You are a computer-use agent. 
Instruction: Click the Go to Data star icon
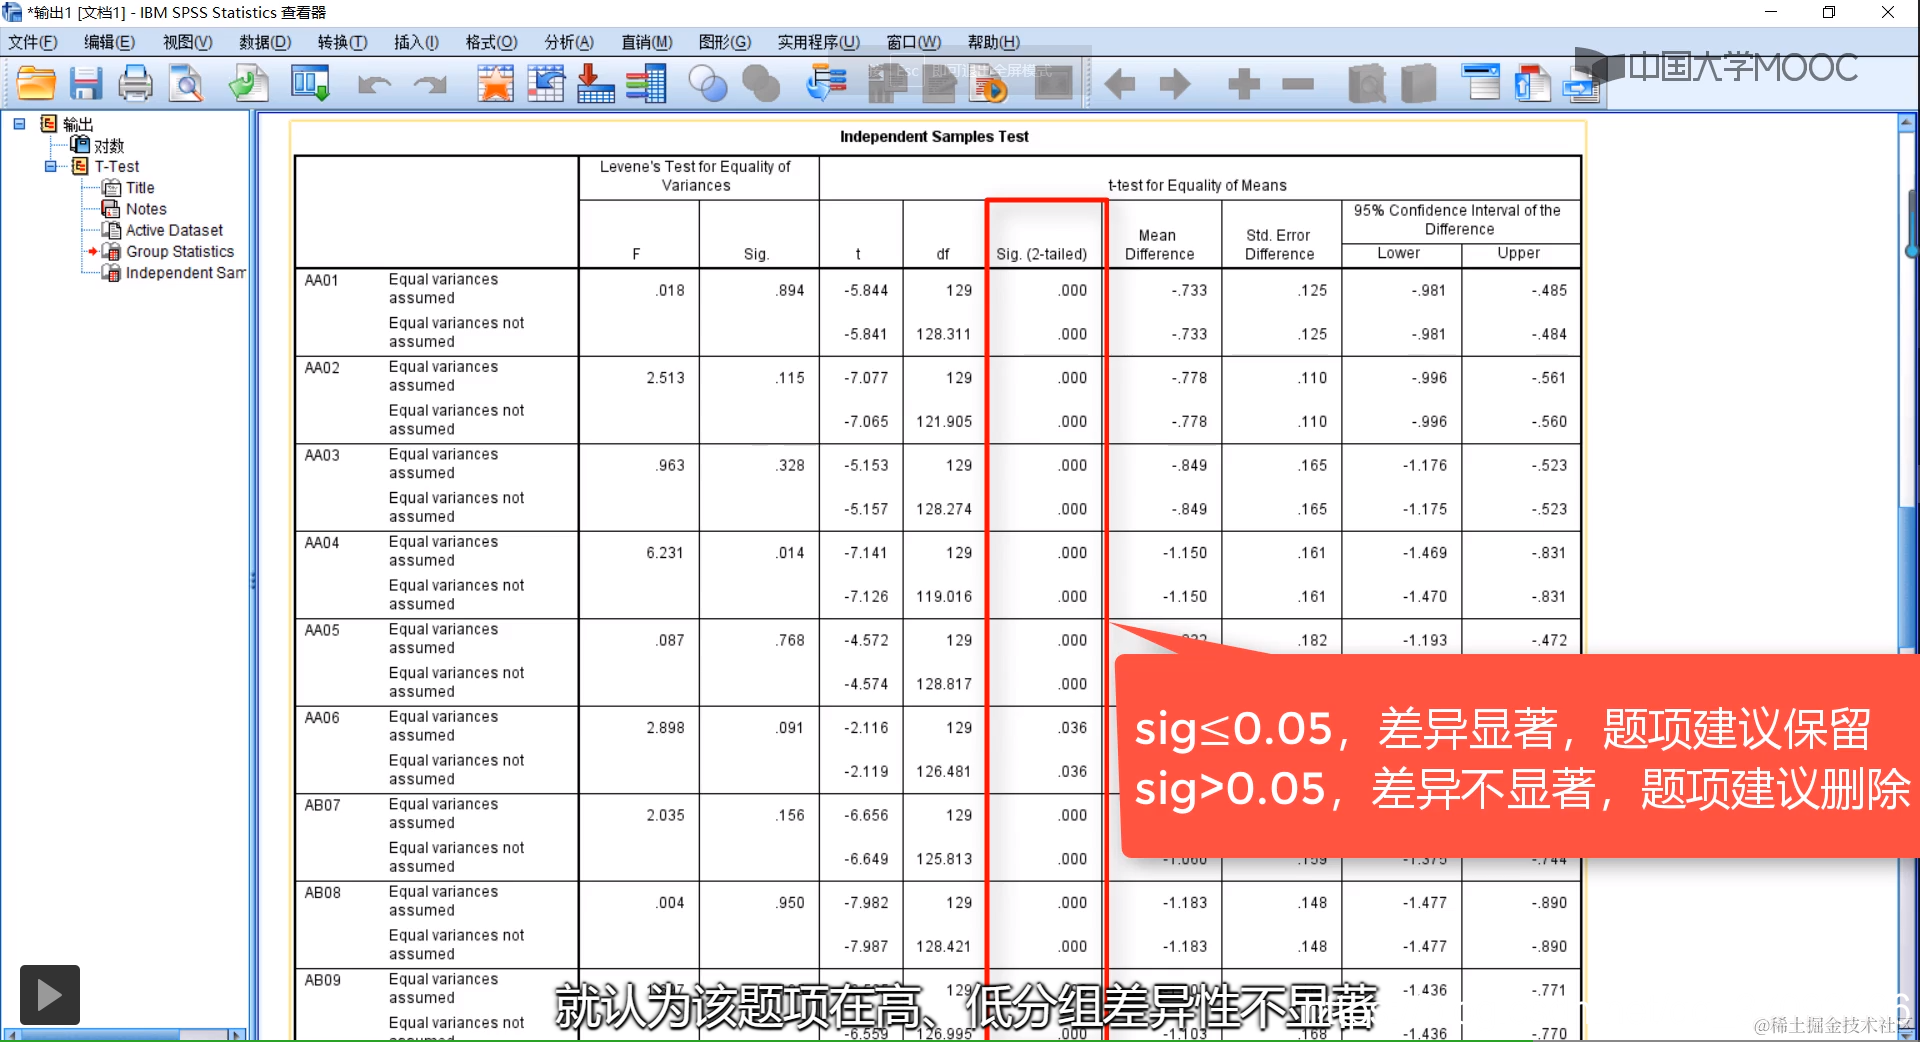click(495, 83)
